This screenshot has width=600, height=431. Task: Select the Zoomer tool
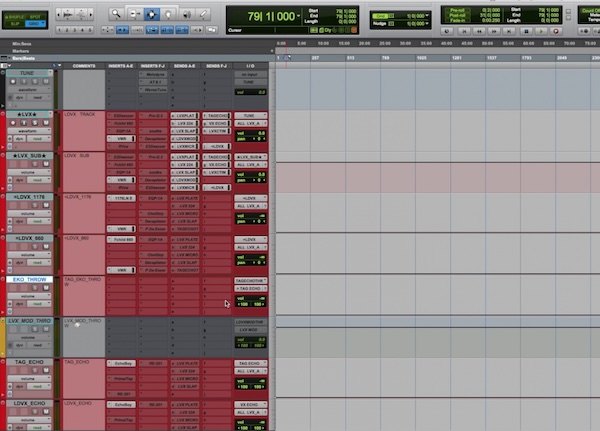pos(116,14)
